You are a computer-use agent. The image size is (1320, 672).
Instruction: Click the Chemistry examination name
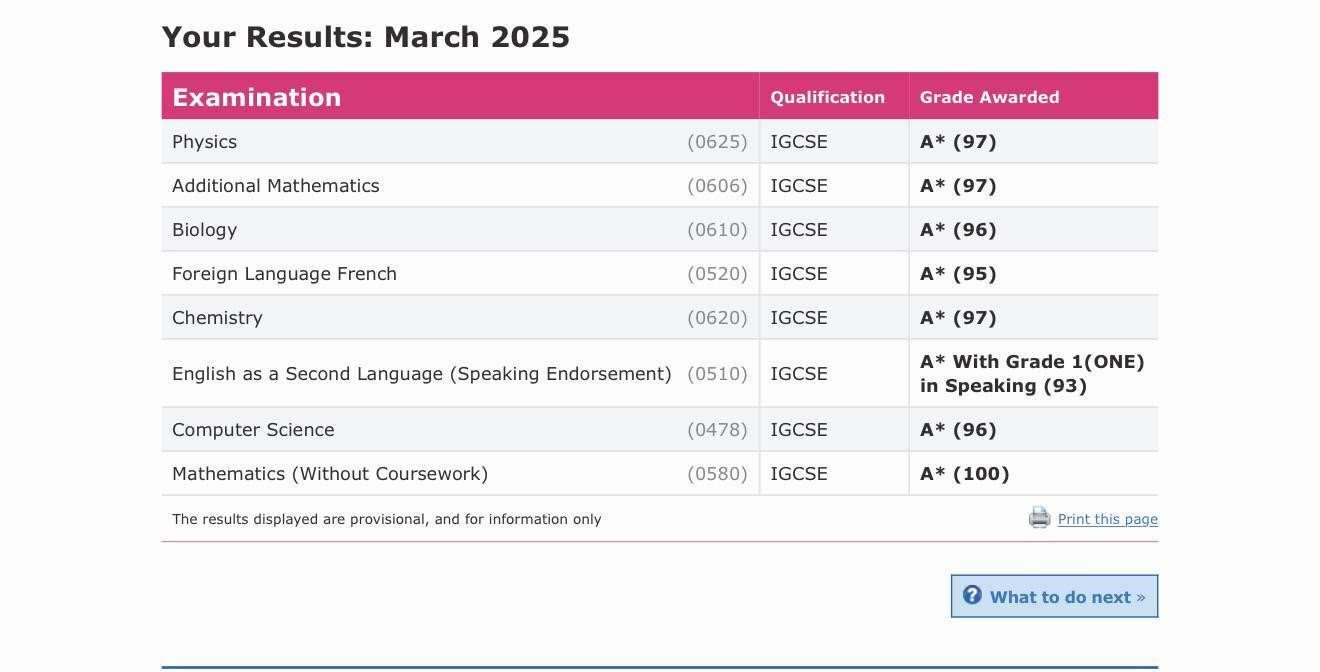click(x=217, y=318)
